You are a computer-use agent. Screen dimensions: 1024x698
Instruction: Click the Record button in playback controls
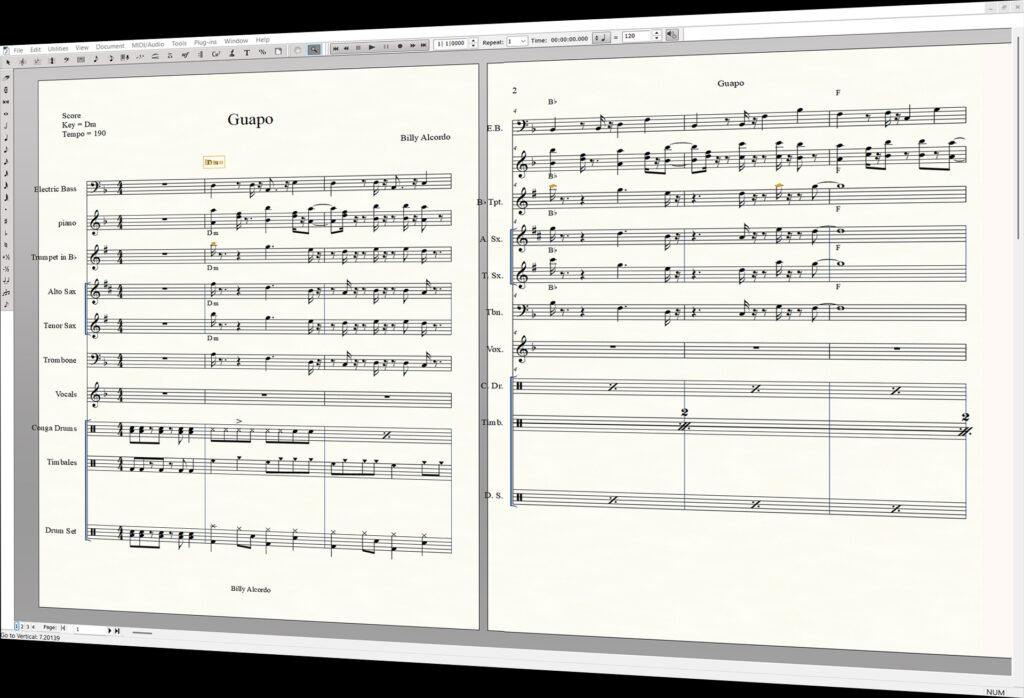400,46
